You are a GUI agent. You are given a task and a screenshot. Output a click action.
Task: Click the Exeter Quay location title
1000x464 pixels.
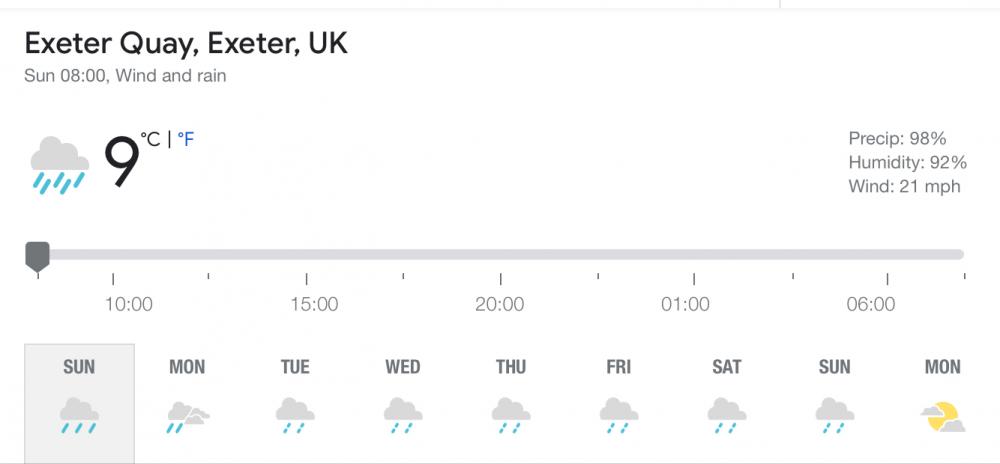click(186, 44)
